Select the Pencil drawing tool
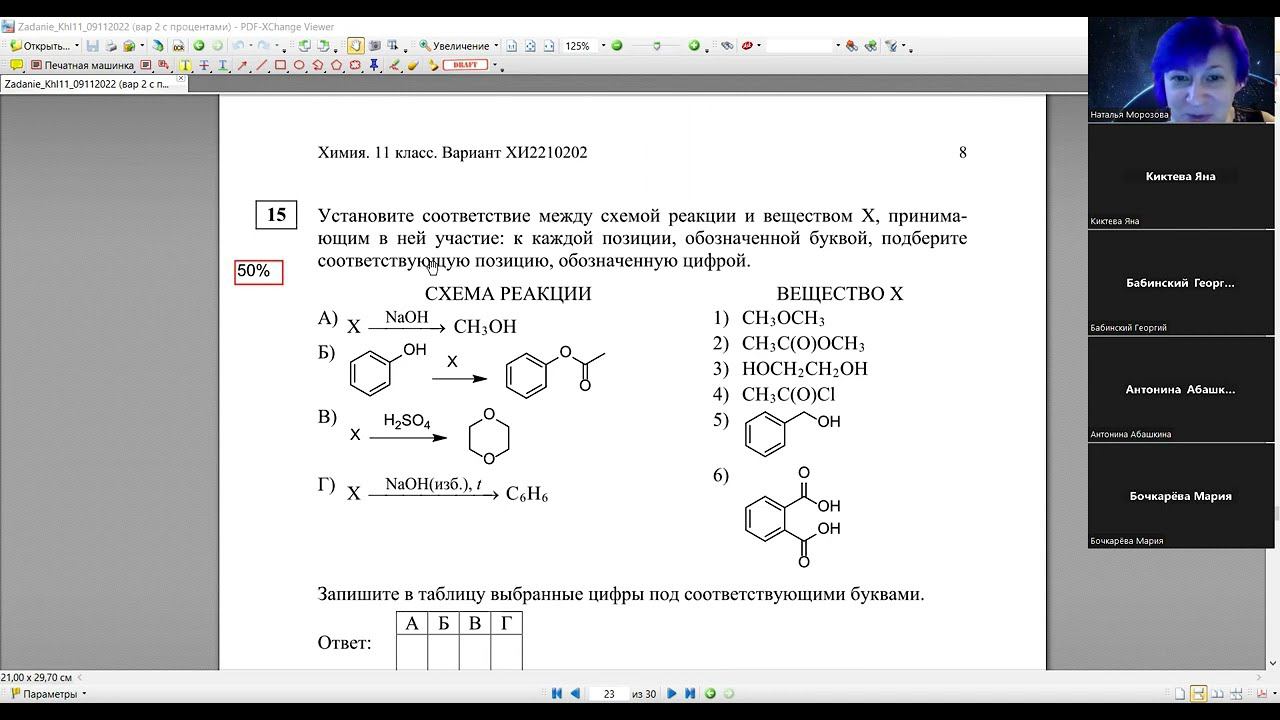The width and height of the screenshot is (1280, 720). (x=395, y=65)
